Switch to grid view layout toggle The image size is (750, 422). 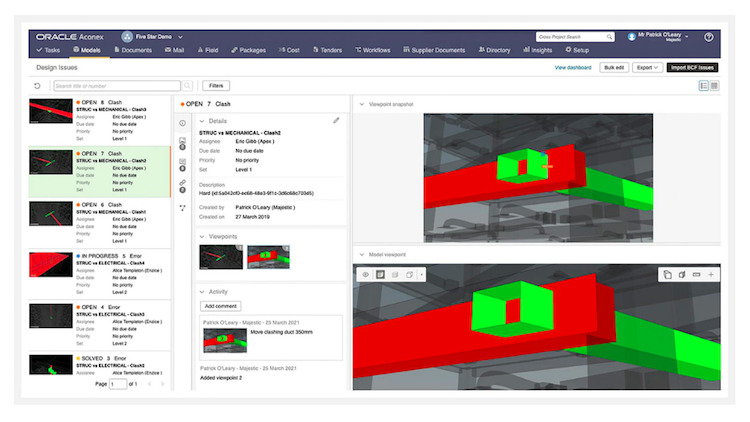pos(714,86)
